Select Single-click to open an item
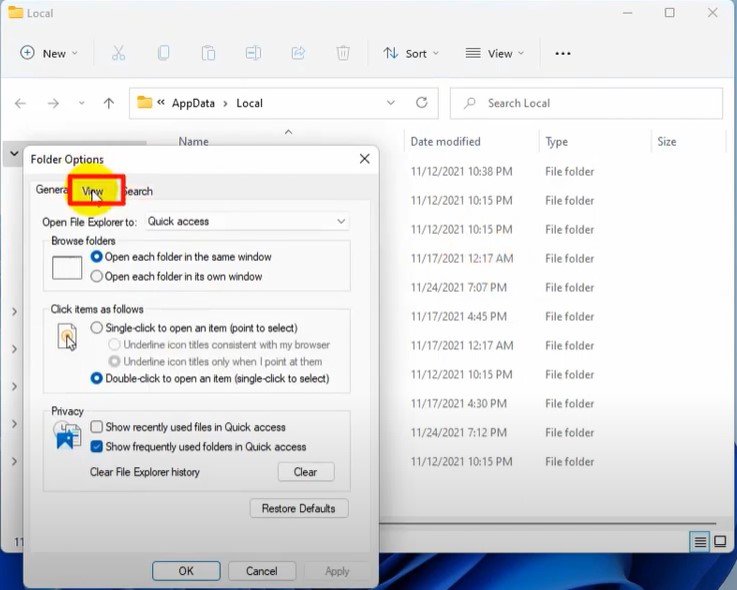This screenshot has height=590, width=737. (194, 328)
